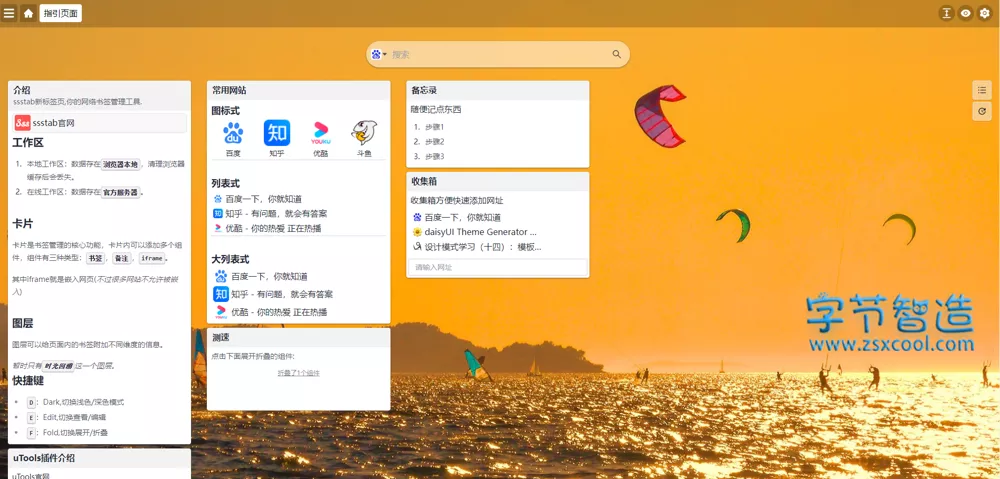
Task: Click the 常用网站 card header
Action: [x=298, y=91]
